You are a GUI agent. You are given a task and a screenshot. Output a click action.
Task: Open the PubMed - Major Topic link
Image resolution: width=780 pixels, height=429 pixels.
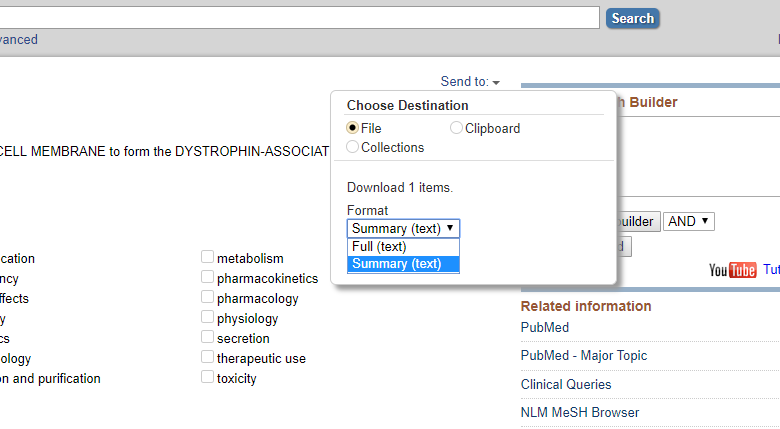584,356
